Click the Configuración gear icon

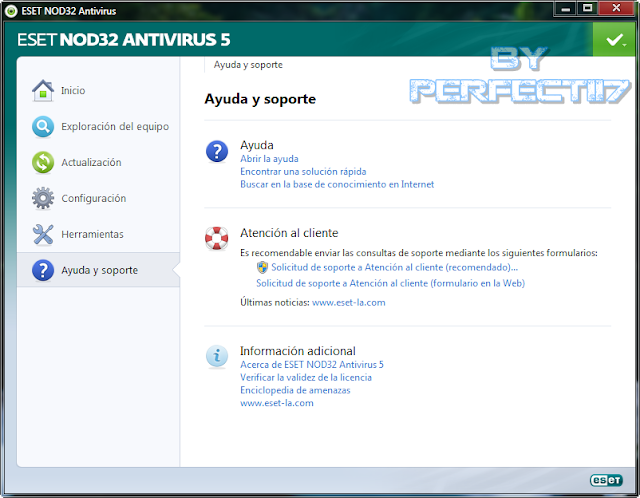[43, 198]
